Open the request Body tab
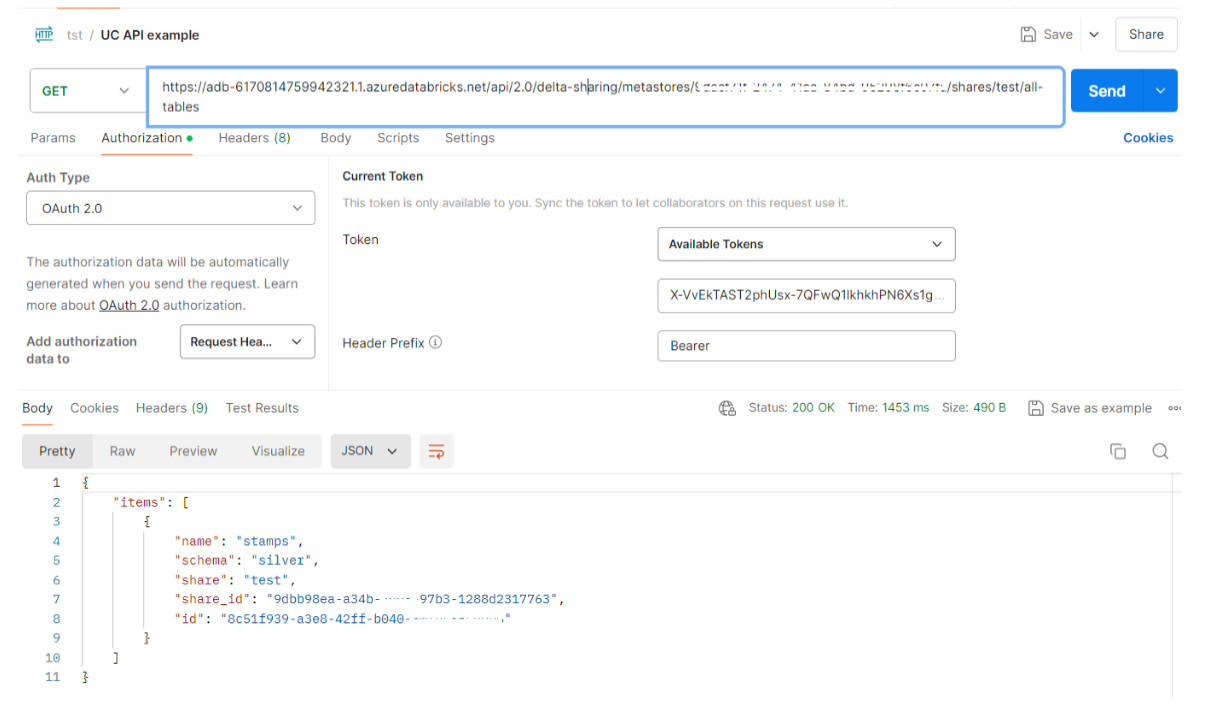Screen dimensions: 1231x714 click(336, 138)
